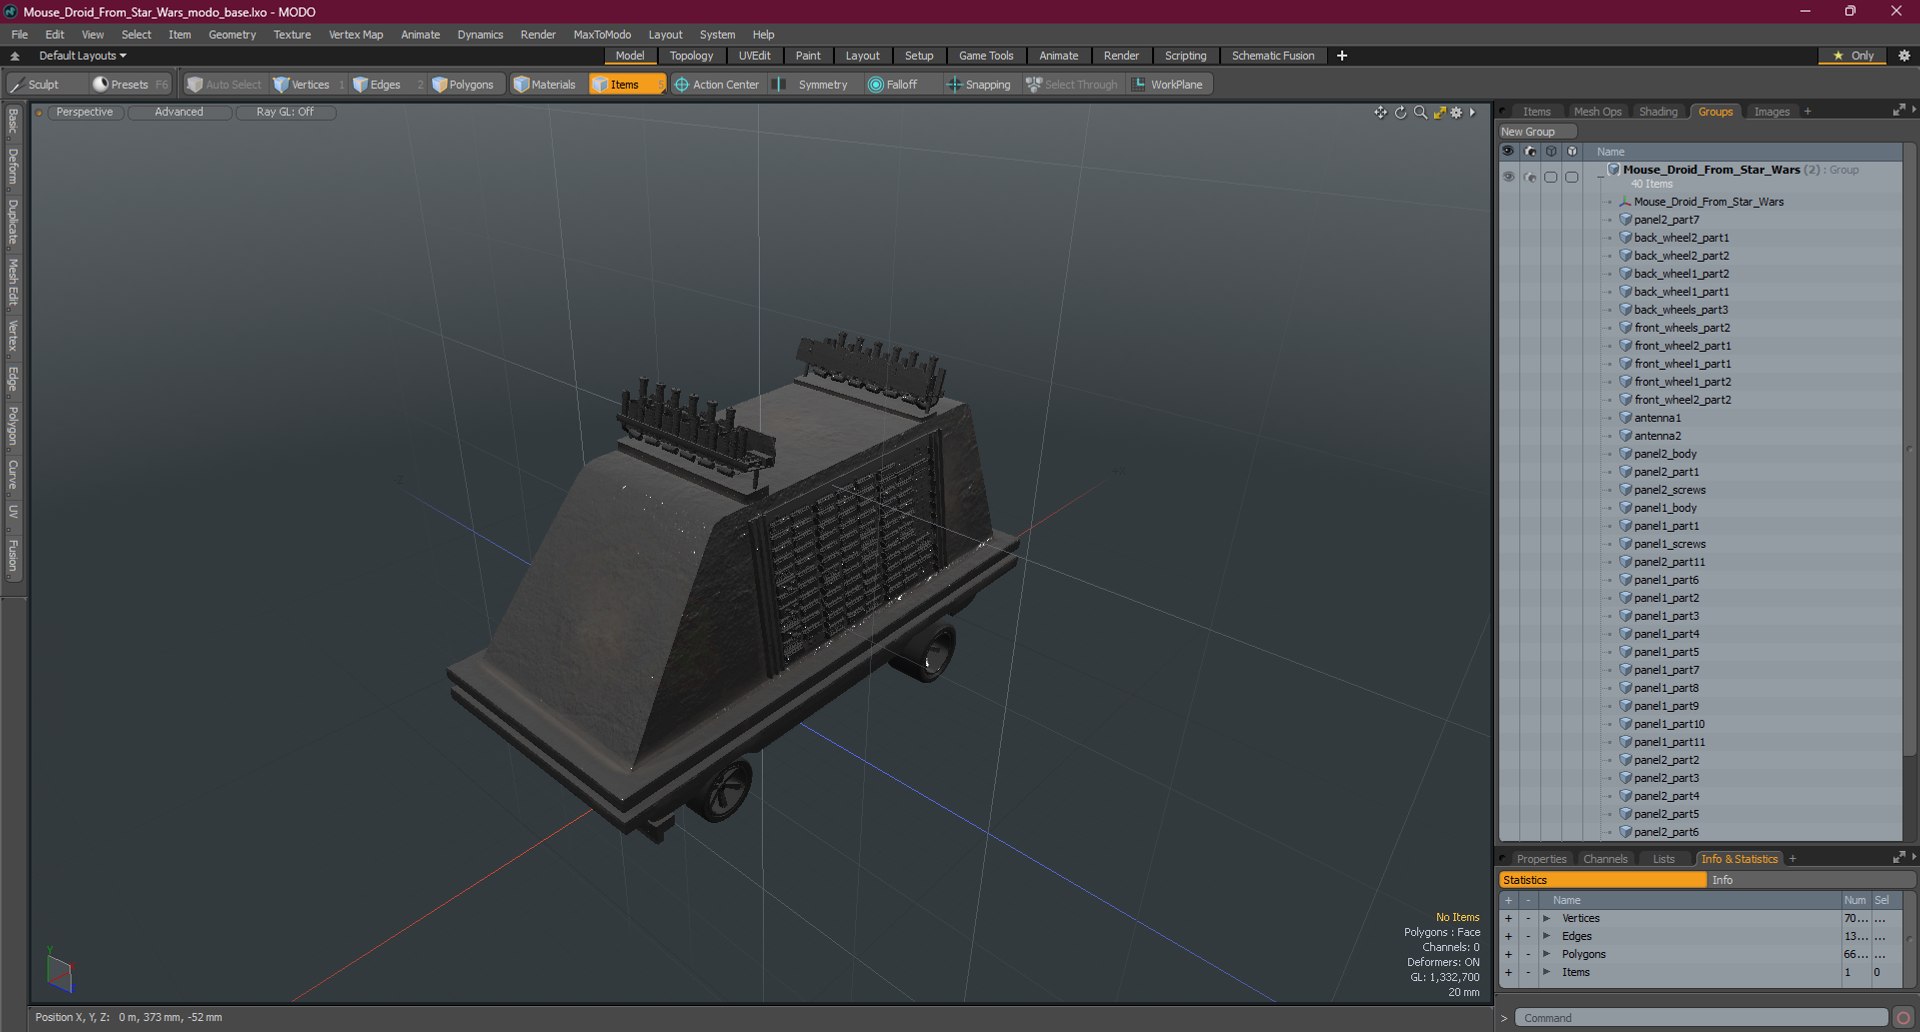Click the viewport rotate icon

pos(1400,112)
